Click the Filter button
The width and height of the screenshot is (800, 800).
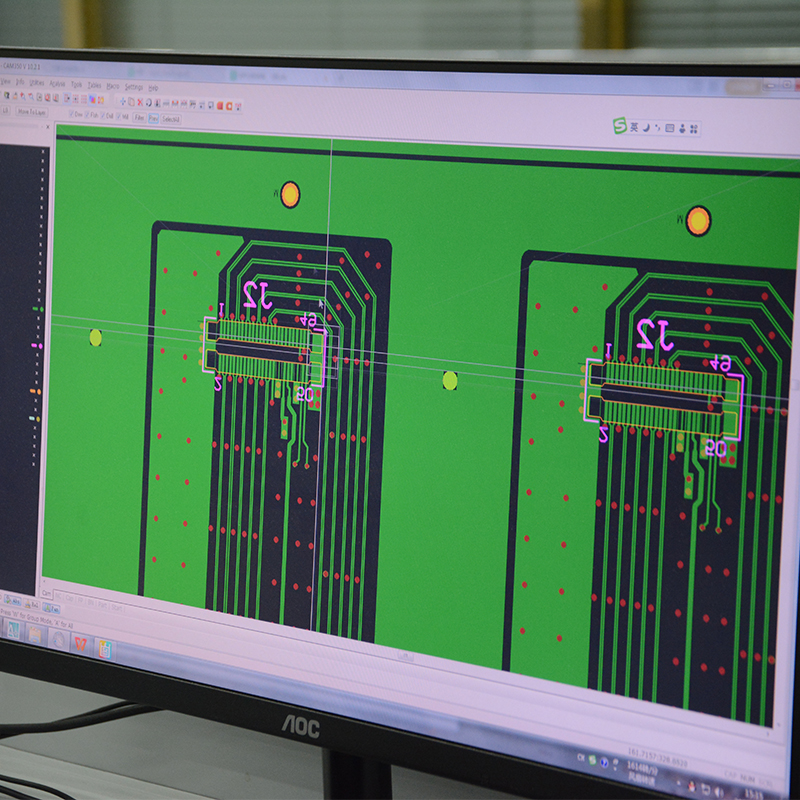pyautogui.click(x=139, y=117)
